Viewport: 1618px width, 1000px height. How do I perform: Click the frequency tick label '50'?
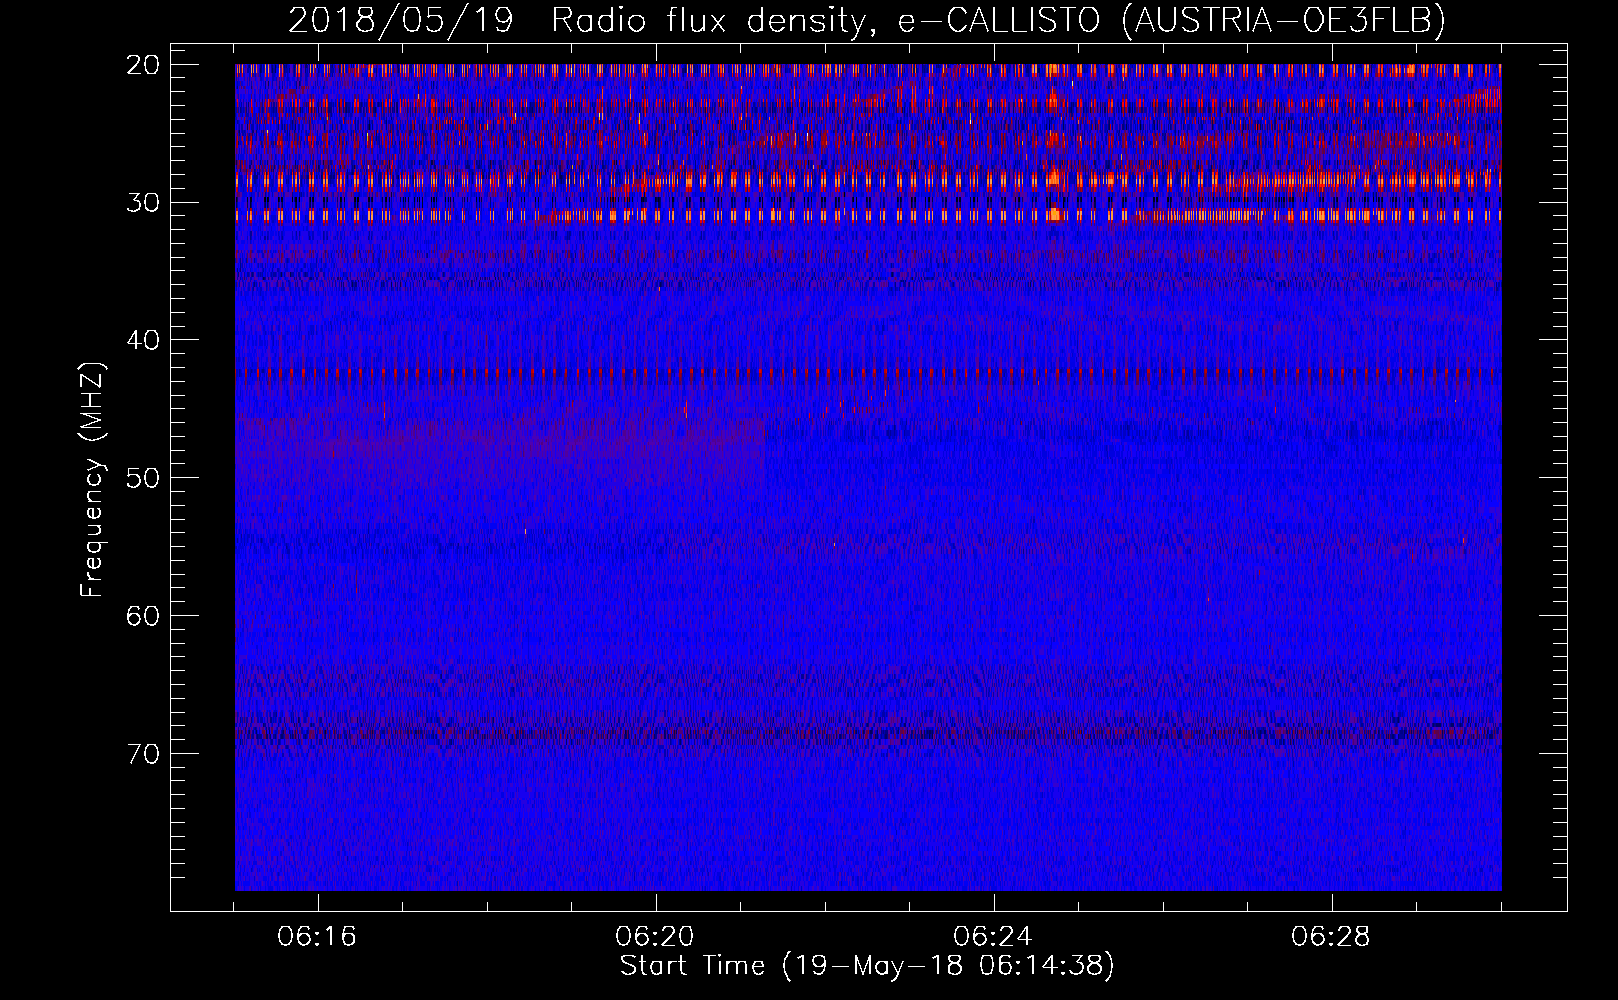pos(144,478)
